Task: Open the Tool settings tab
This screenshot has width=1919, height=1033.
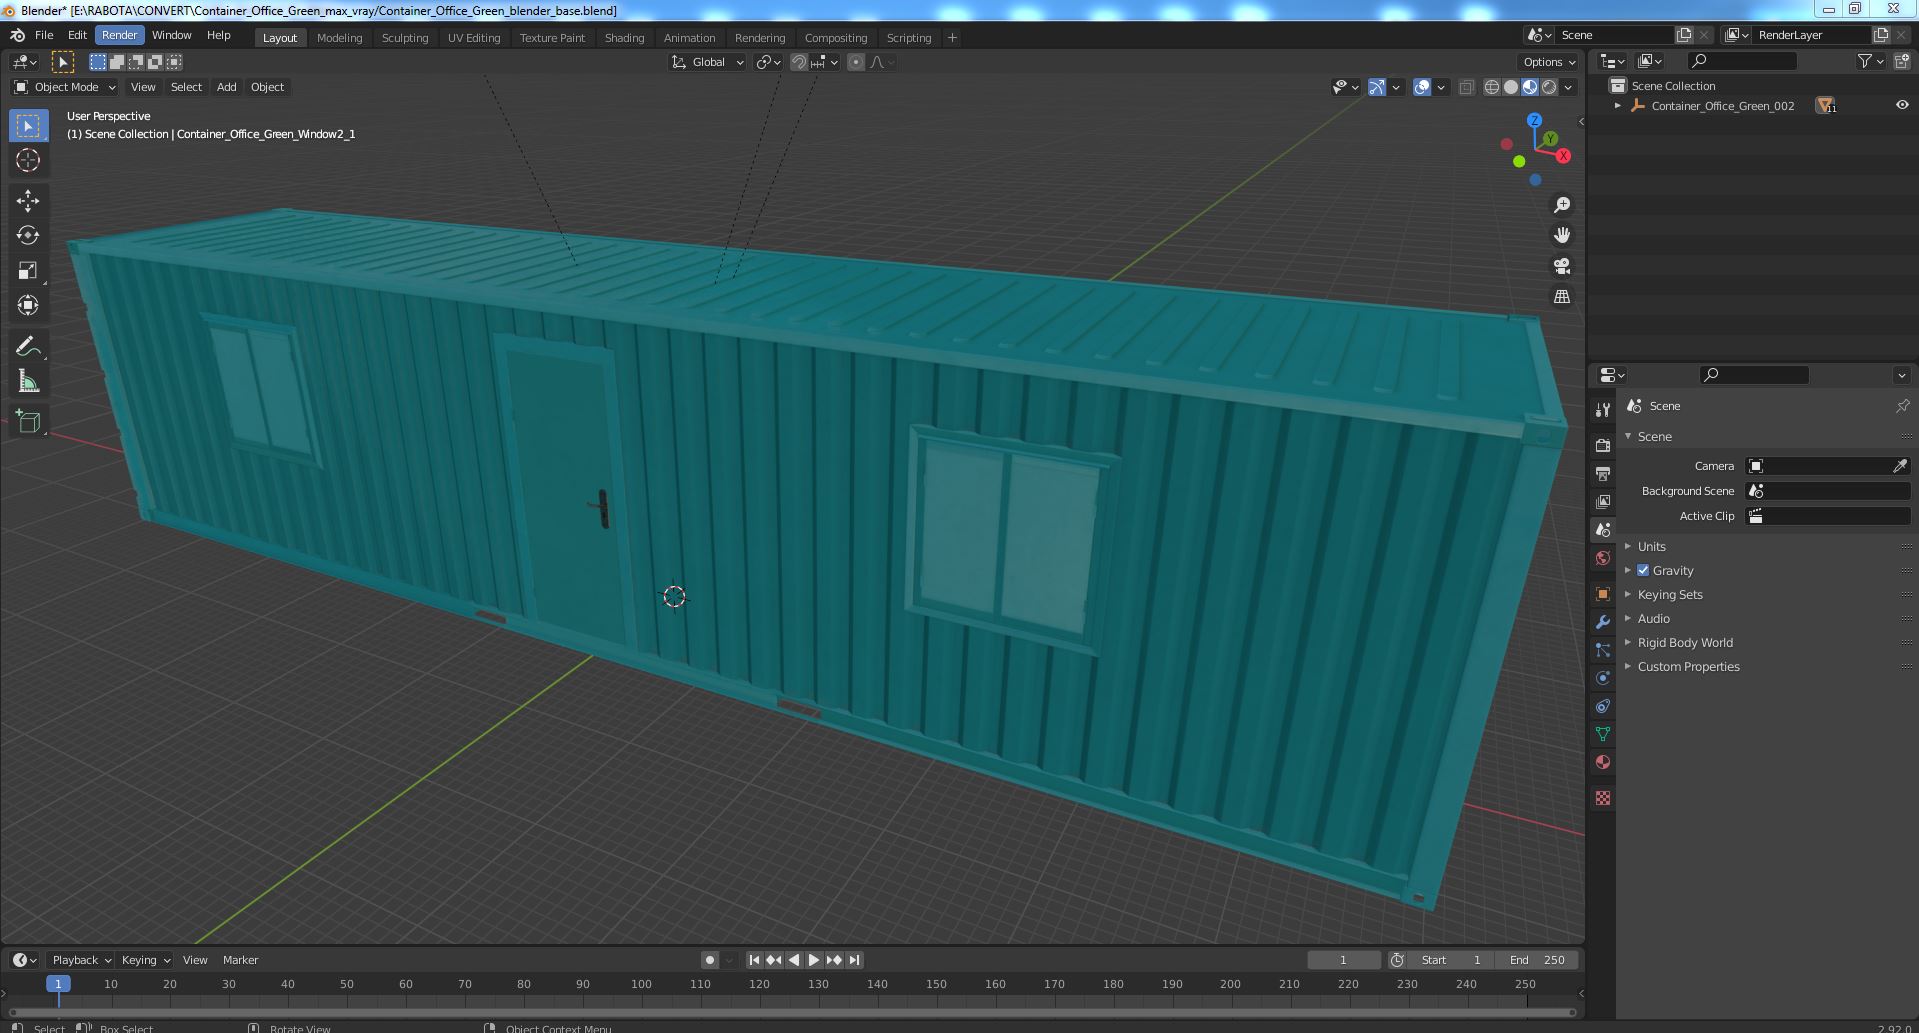Action: (1603, 409)
